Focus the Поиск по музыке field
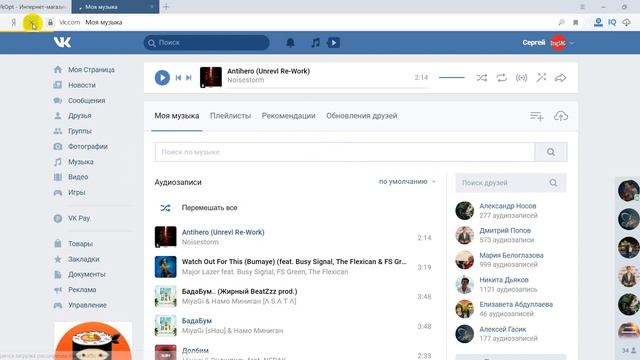Image resolution: width=640 pixels, height=360 pixels. (345, 152)
